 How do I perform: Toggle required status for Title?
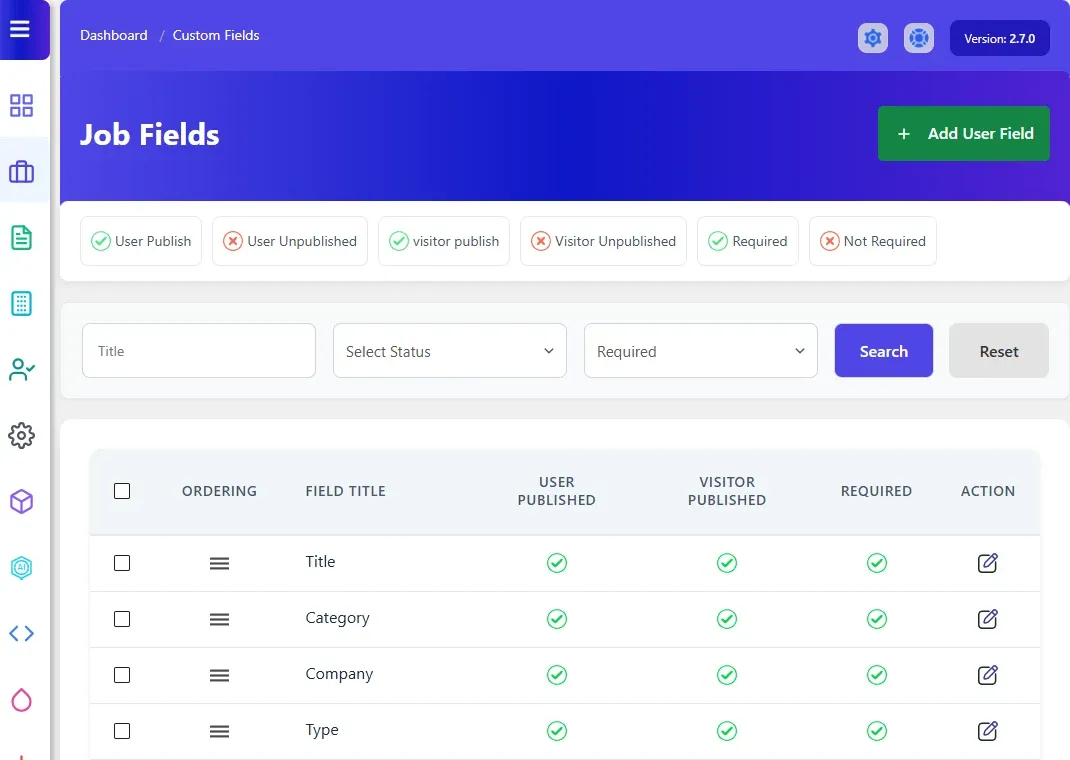[x=877, y=563]
